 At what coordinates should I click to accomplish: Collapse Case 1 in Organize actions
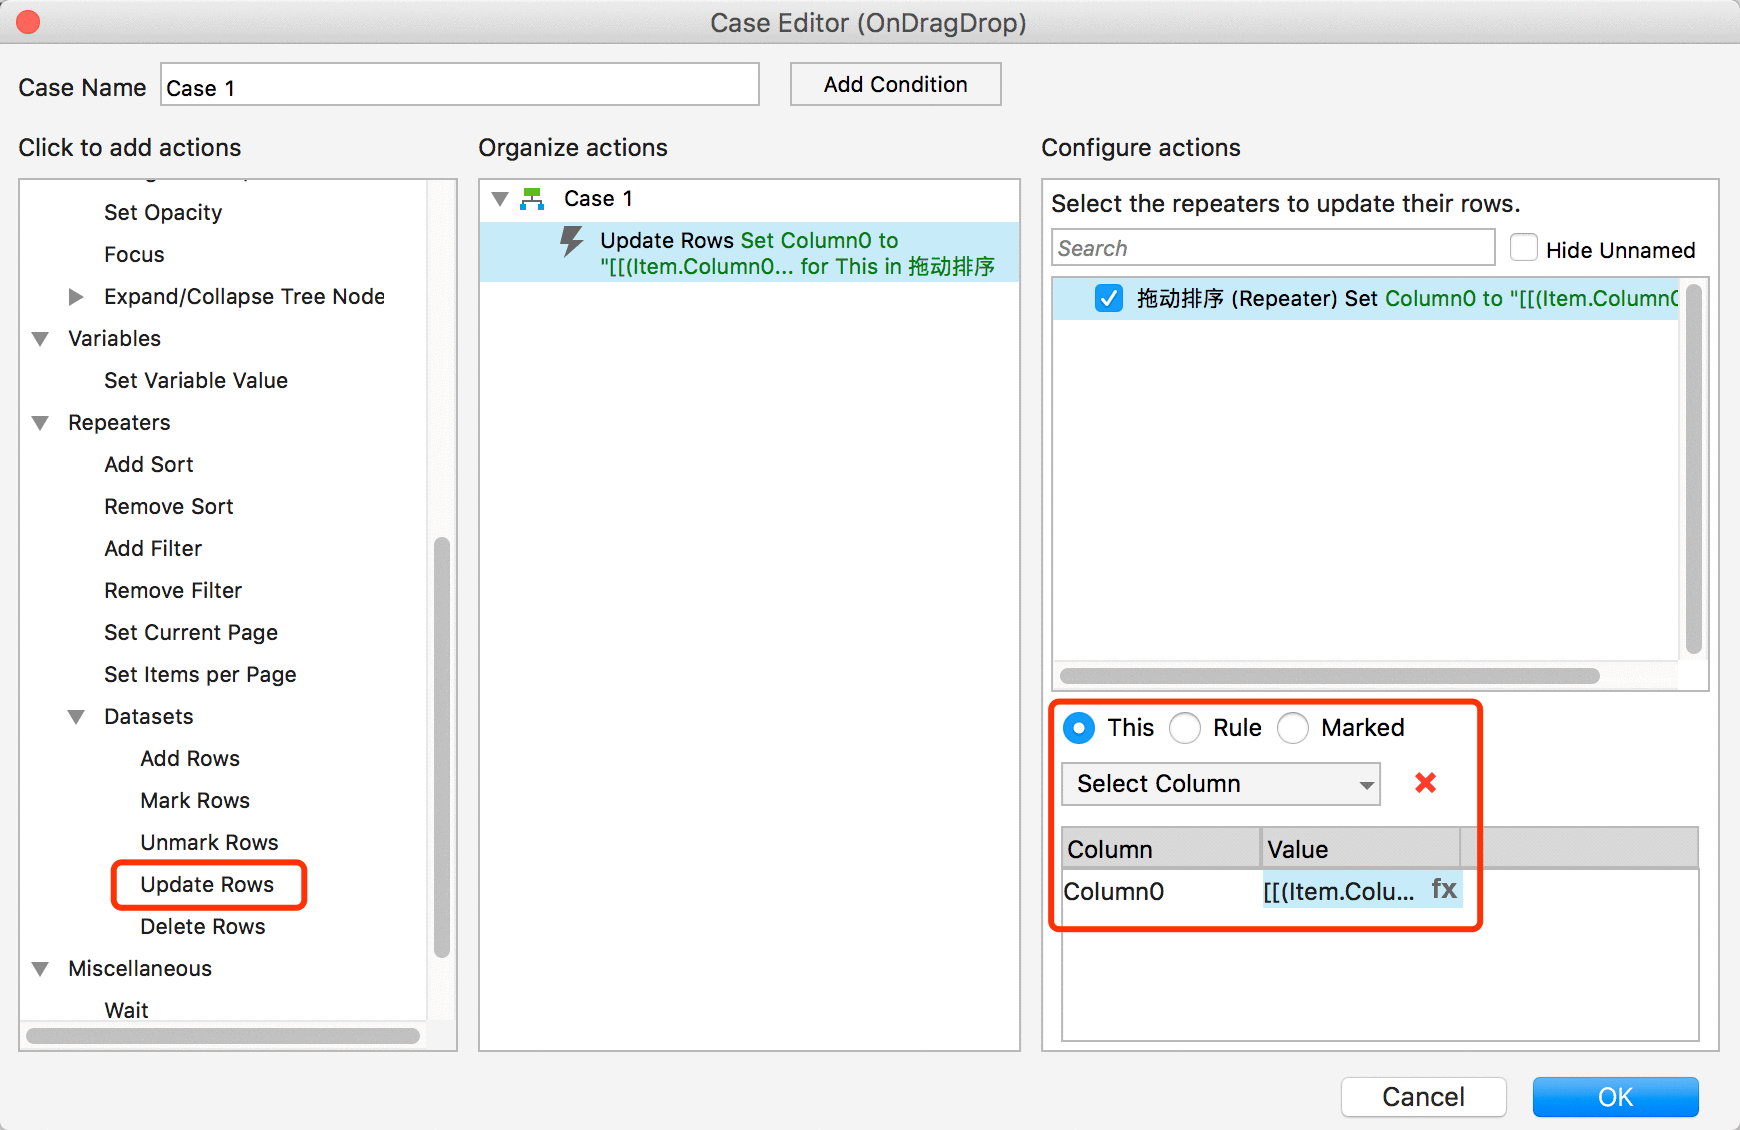[500, 199]
